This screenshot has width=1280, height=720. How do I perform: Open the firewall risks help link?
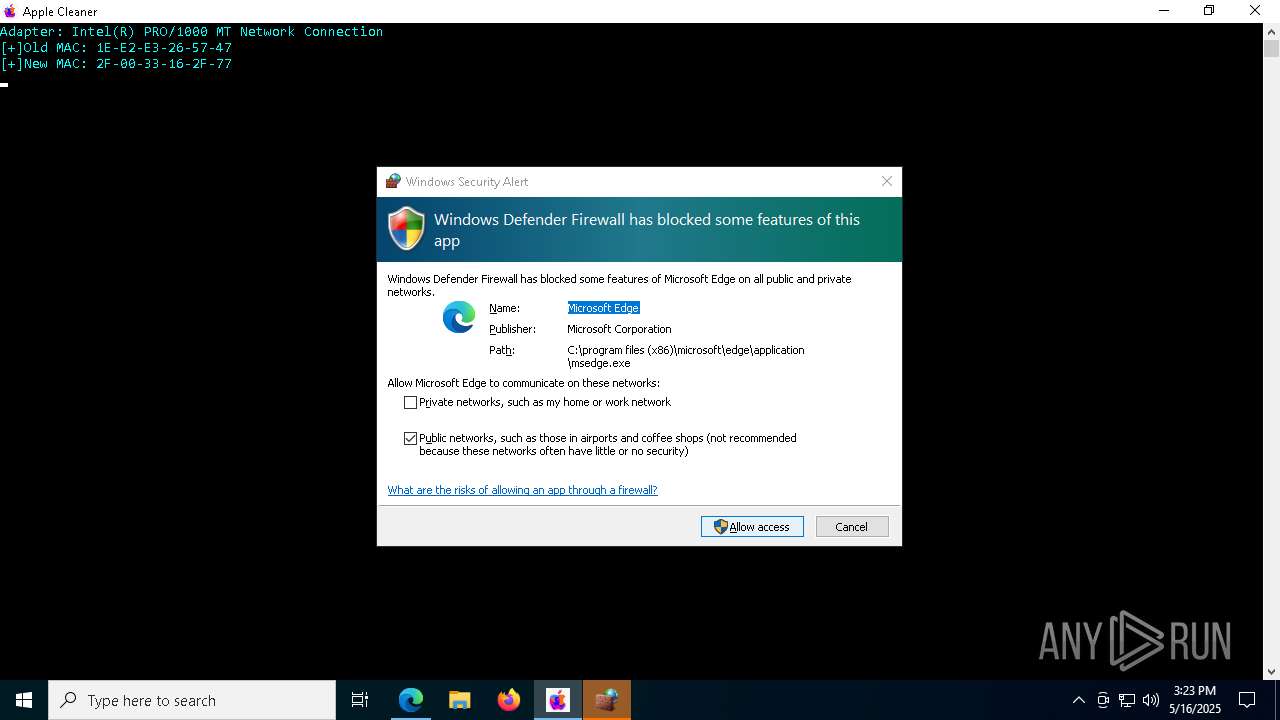pos(522,490)
